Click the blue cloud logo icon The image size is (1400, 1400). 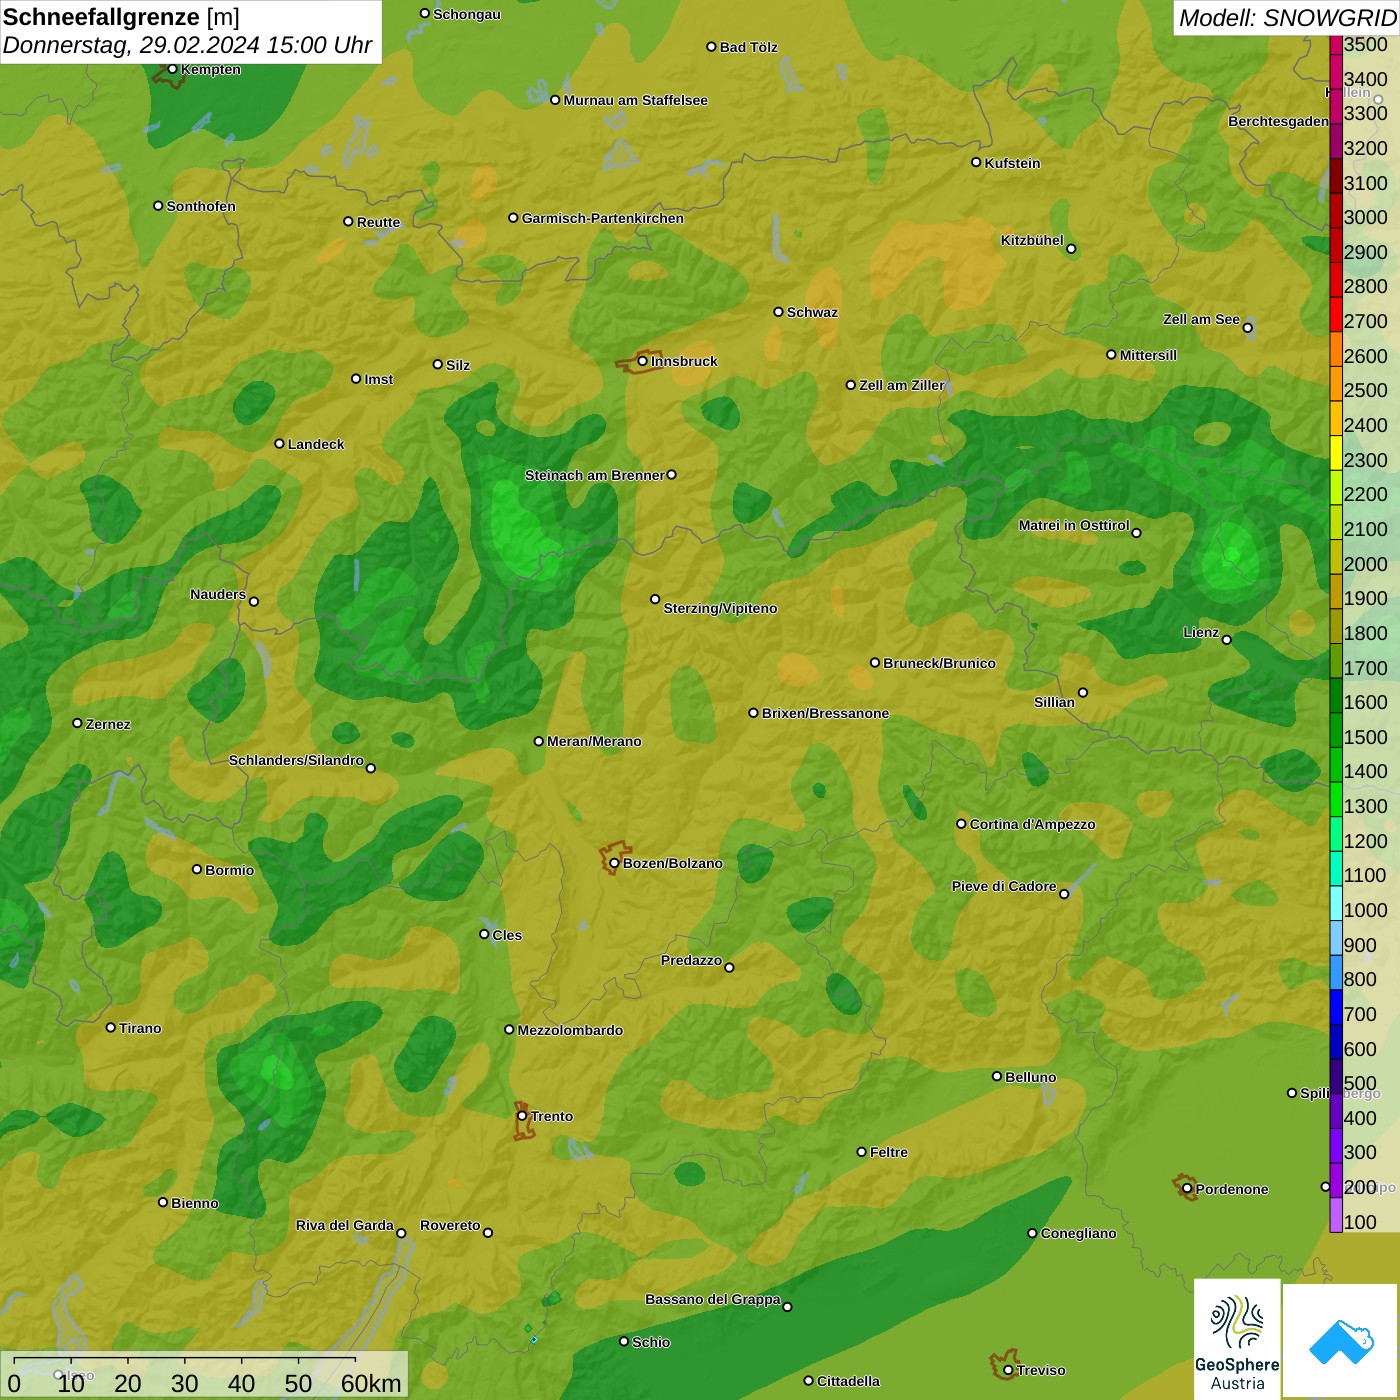pos(1340,1340)
